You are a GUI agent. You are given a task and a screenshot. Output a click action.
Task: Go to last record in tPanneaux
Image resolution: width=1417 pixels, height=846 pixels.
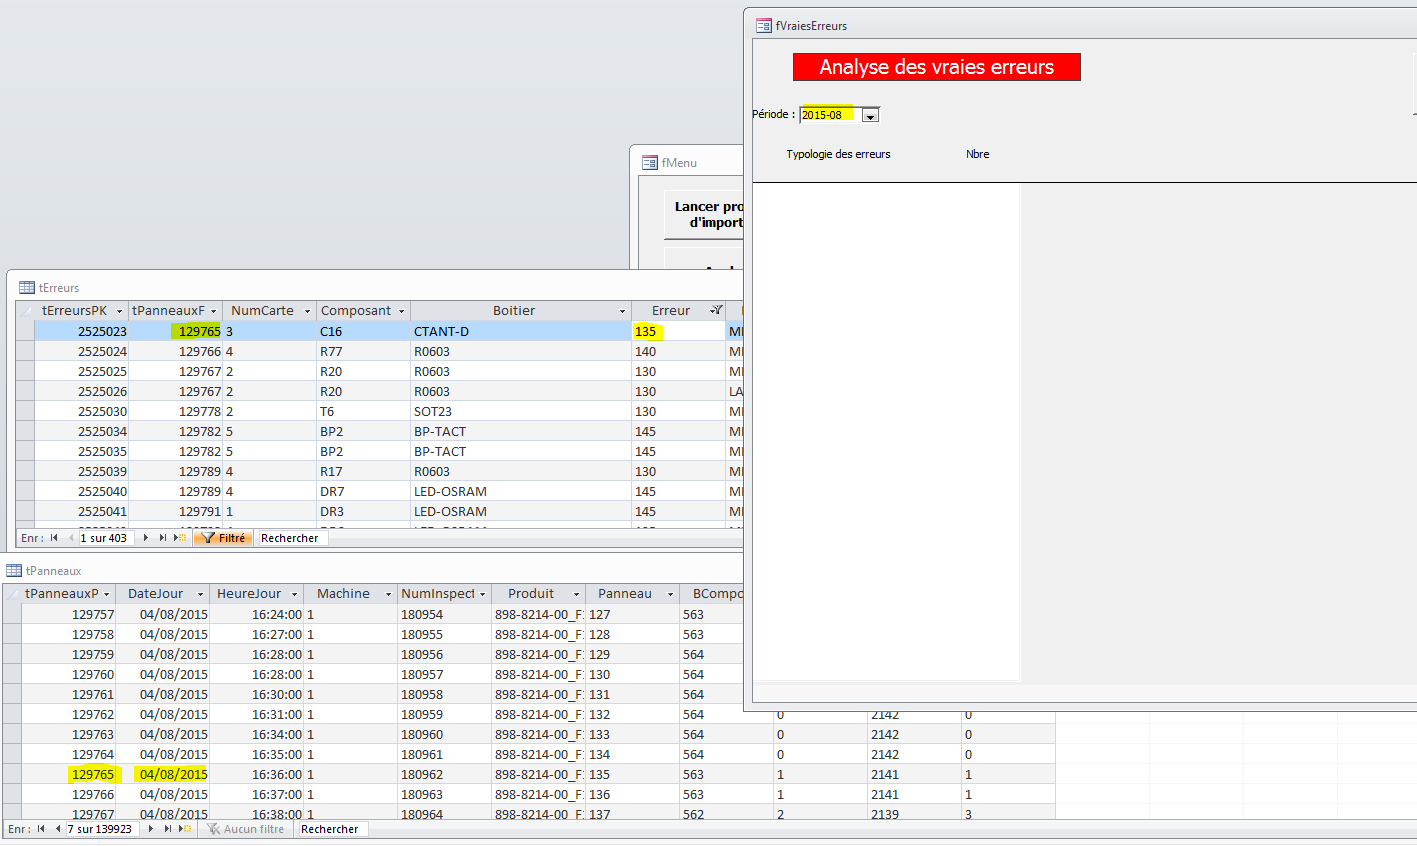[x=167, y=829]
